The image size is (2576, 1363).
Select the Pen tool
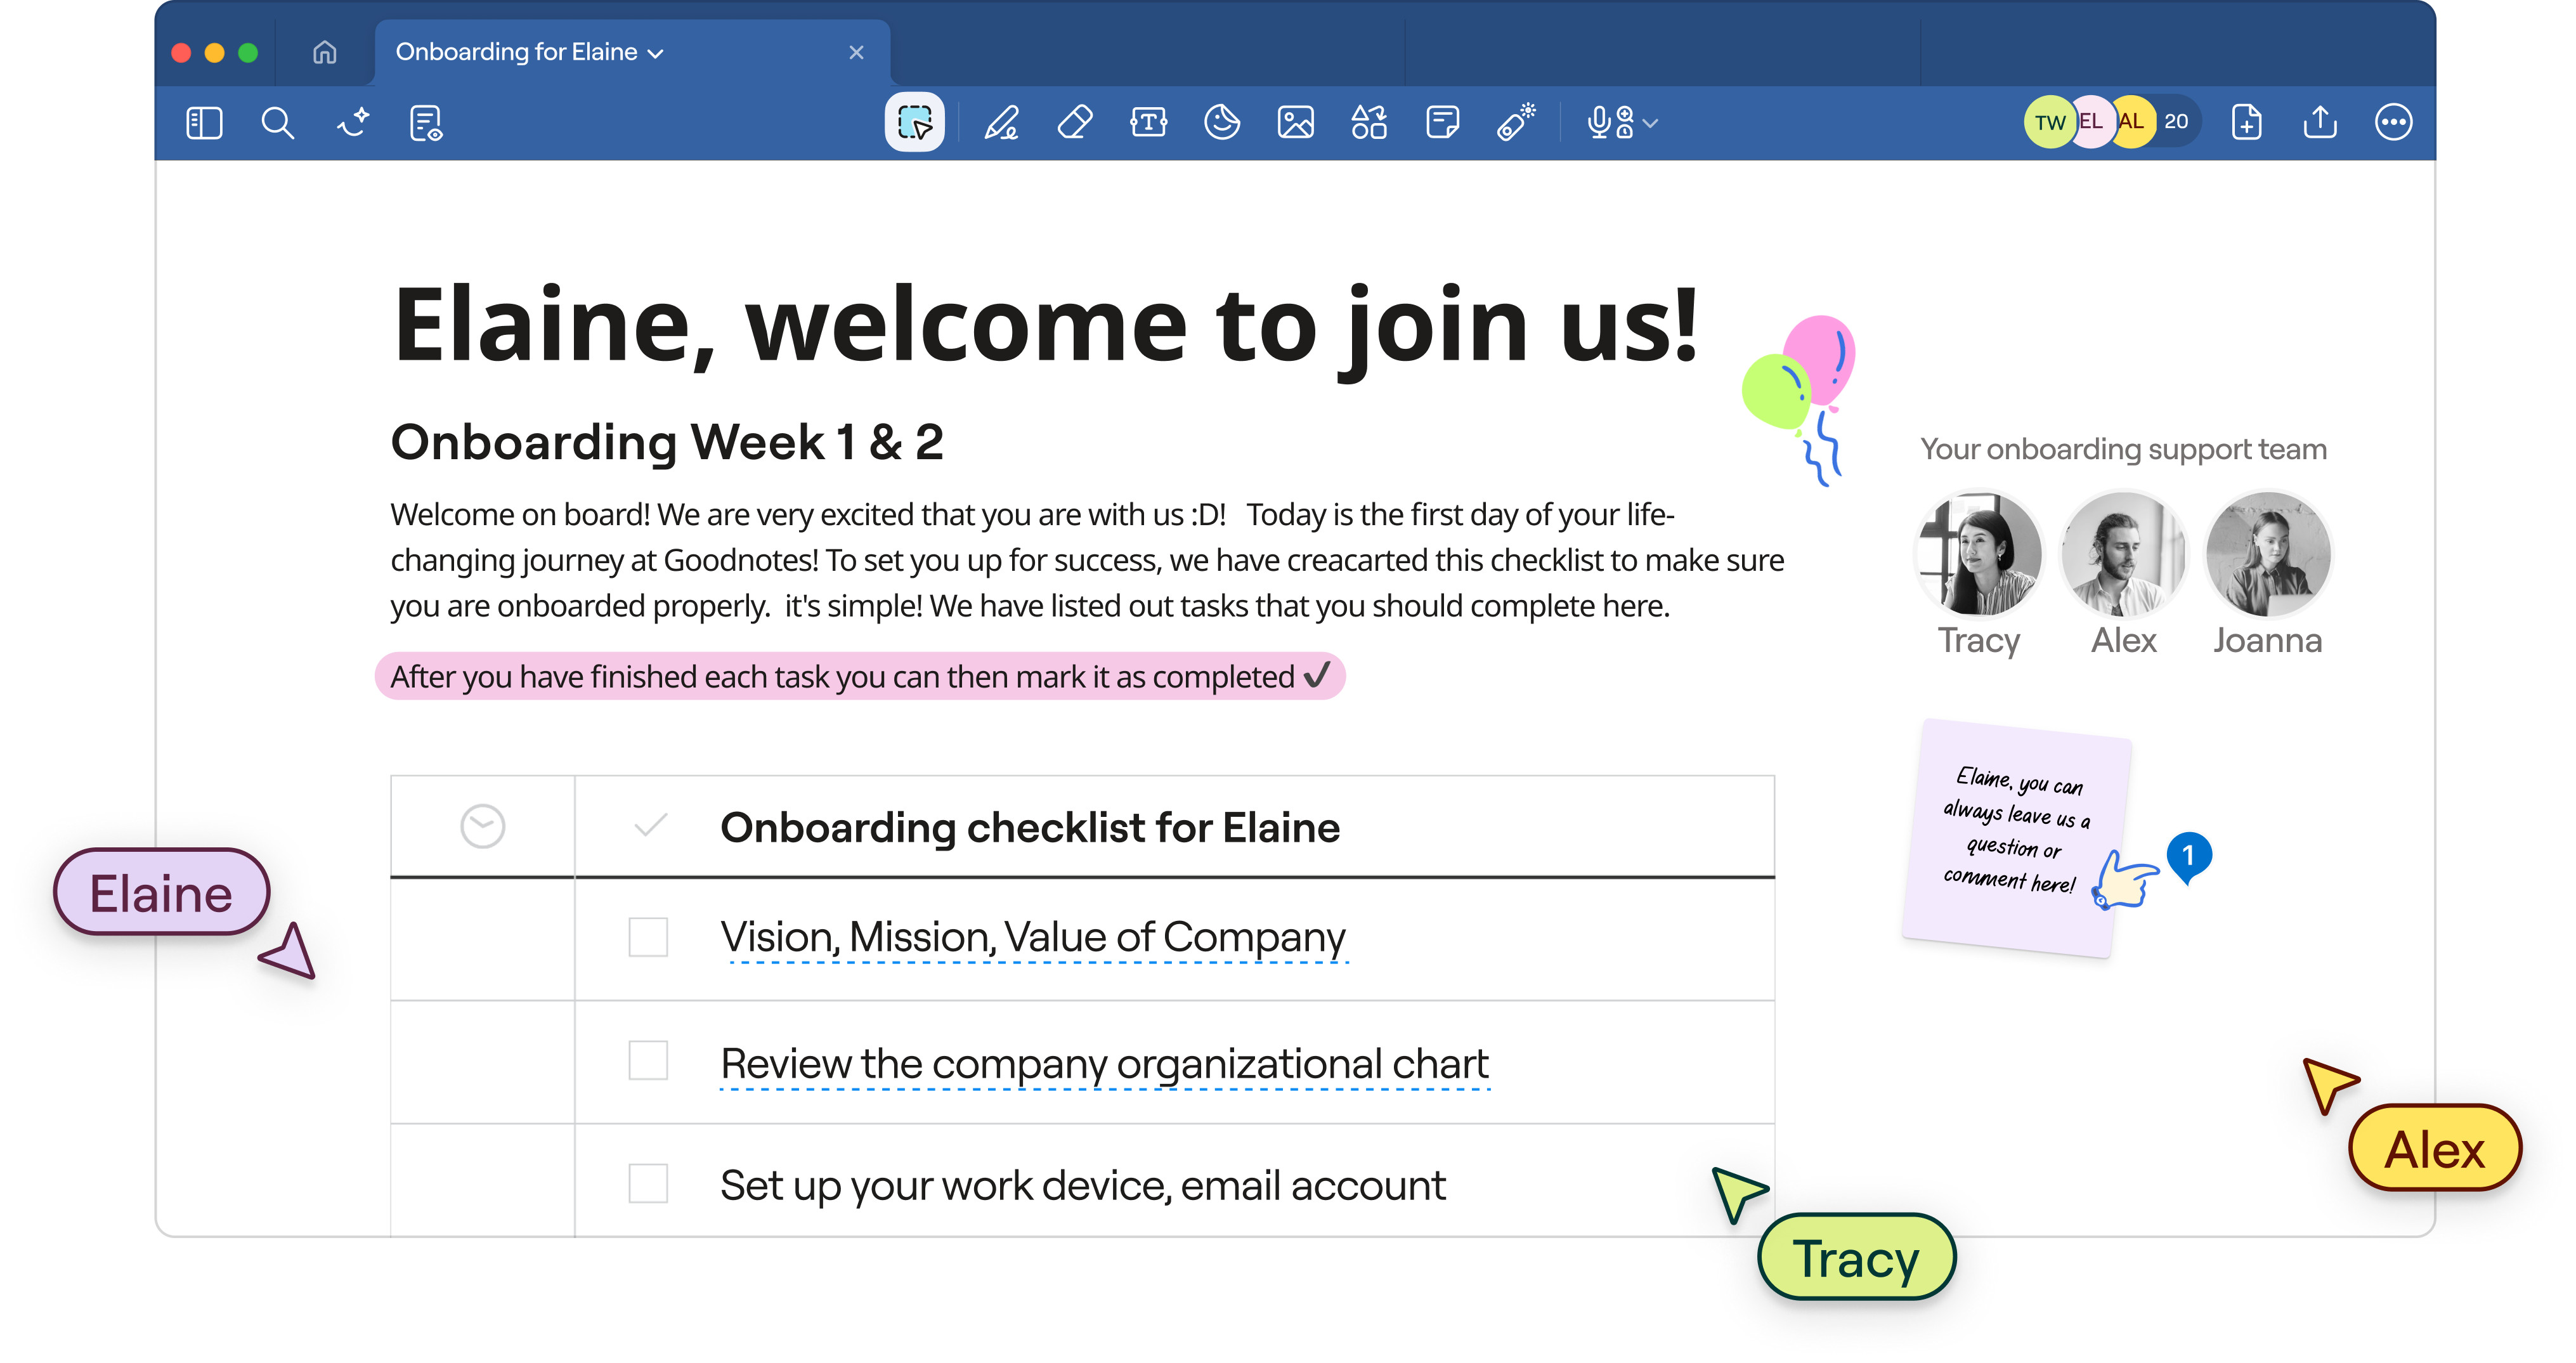[x=1001, y=123]
